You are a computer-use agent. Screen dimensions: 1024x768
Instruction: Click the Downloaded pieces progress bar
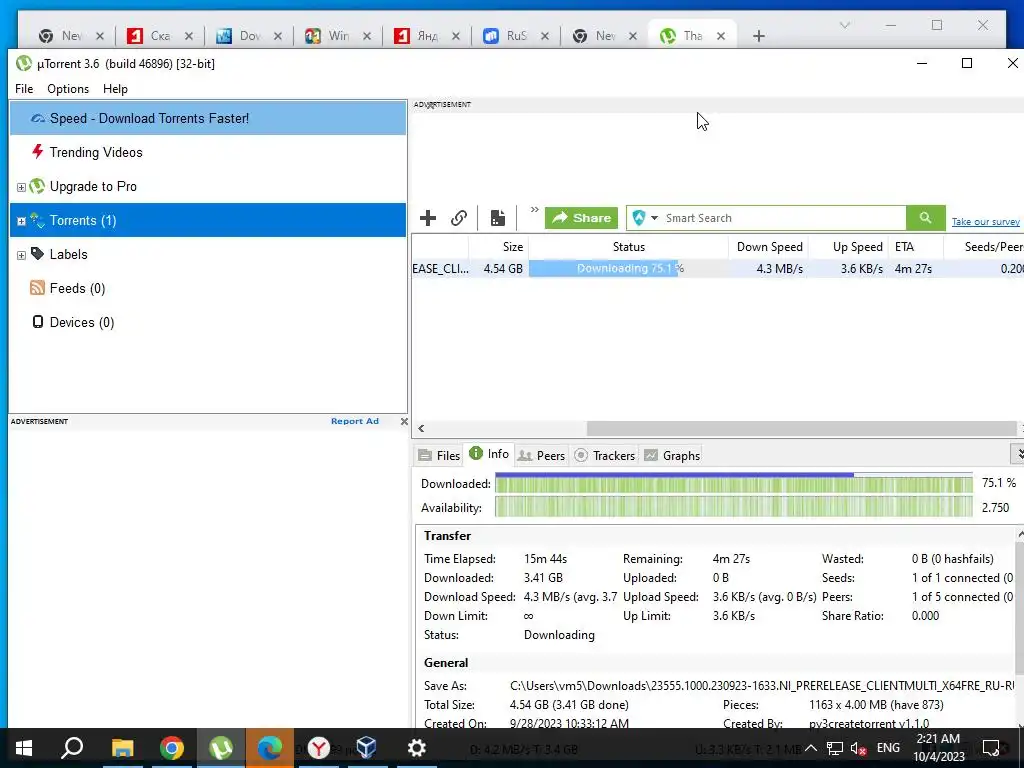(x=734, y=483)
